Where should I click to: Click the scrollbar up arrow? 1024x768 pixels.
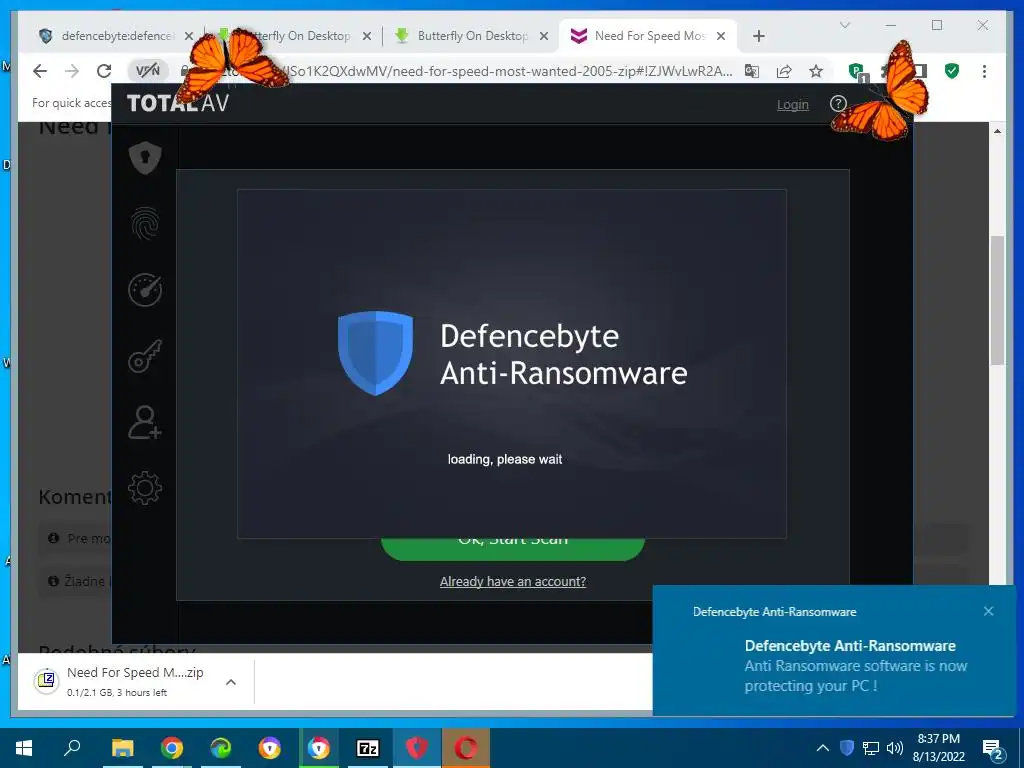pyautogui.click(x=997, y=131)
